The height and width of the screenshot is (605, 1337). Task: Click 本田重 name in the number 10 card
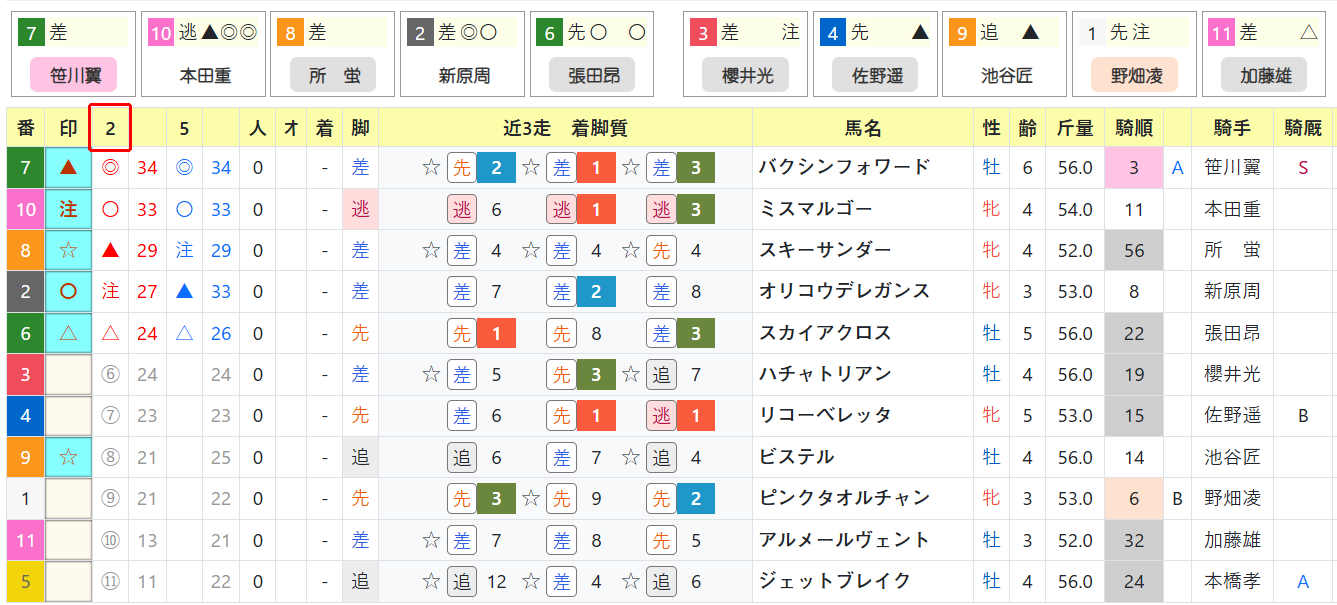204,75
